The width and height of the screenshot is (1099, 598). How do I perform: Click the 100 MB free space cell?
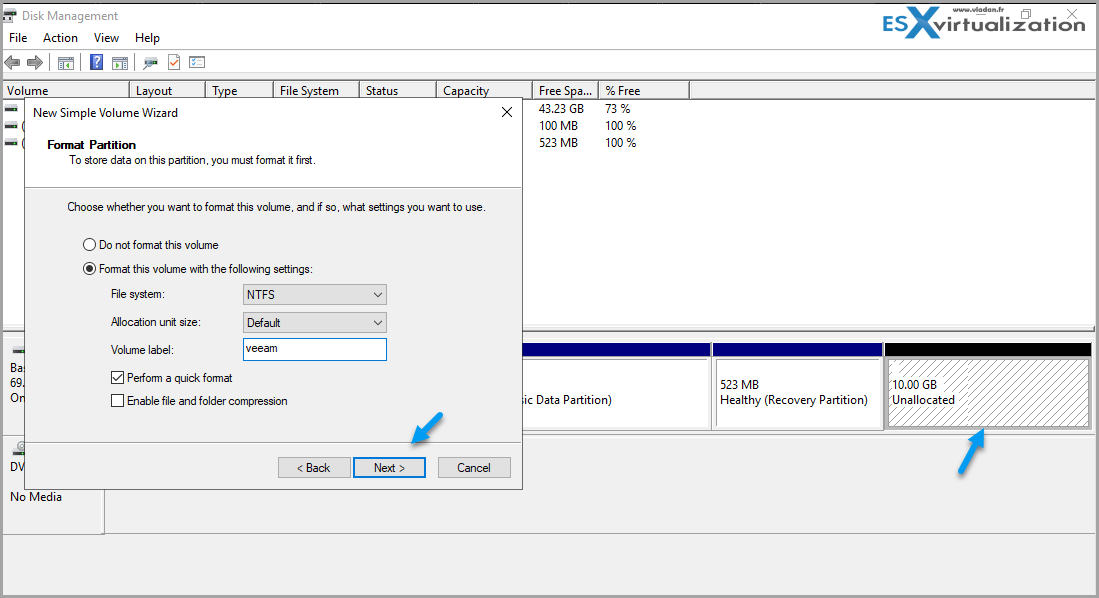click(559, 125)
